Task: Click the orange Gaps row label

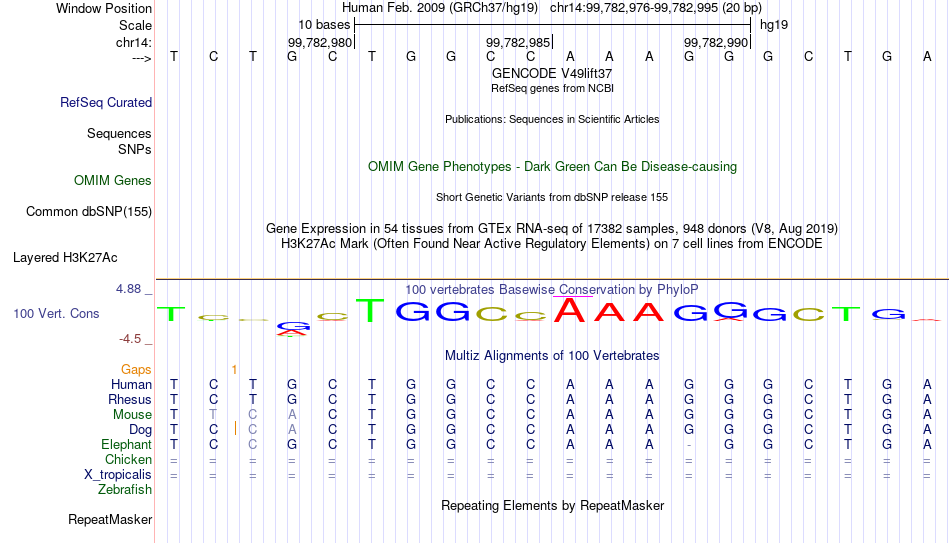Action: point(136,370)
